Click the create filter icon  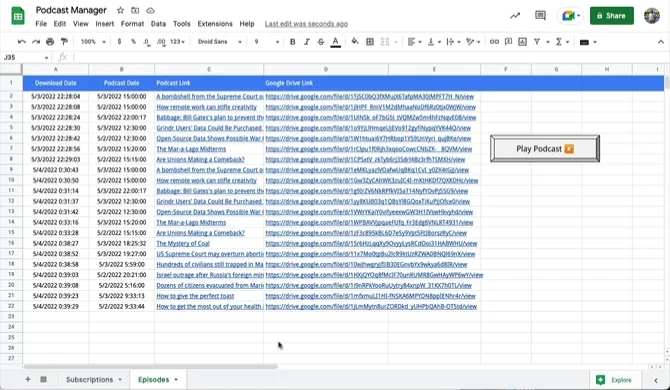(x=537, y=42)
